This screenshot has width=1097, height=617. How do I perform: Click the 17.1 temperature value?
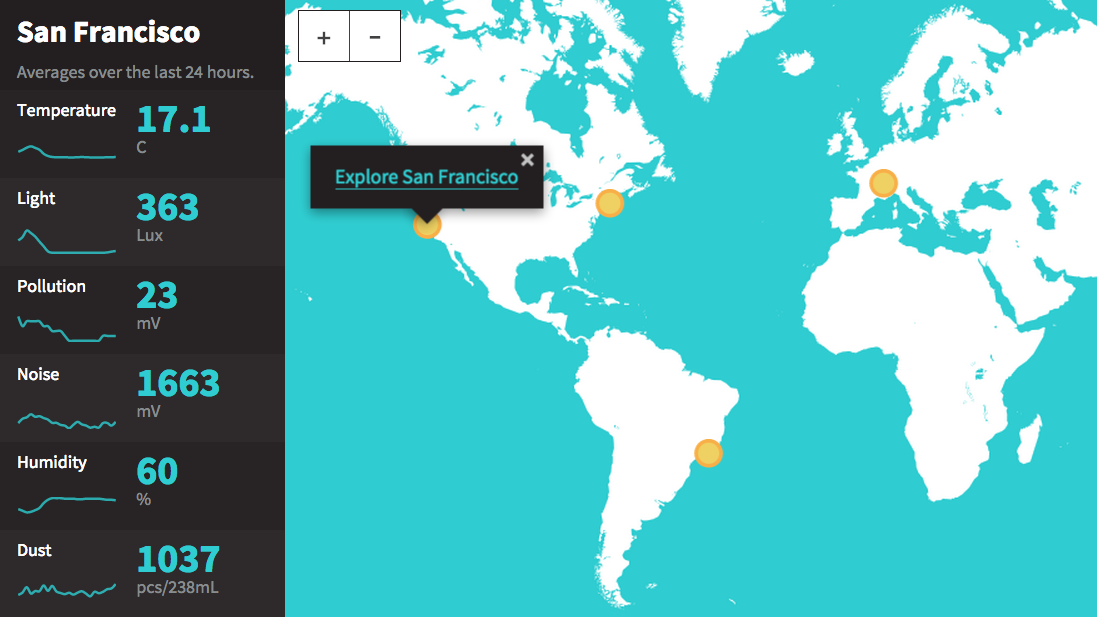coord(173,120)
